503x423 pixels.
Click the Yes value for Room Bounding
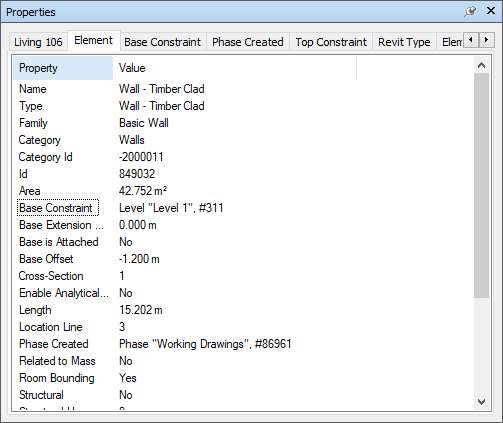(x=128, y=378)
